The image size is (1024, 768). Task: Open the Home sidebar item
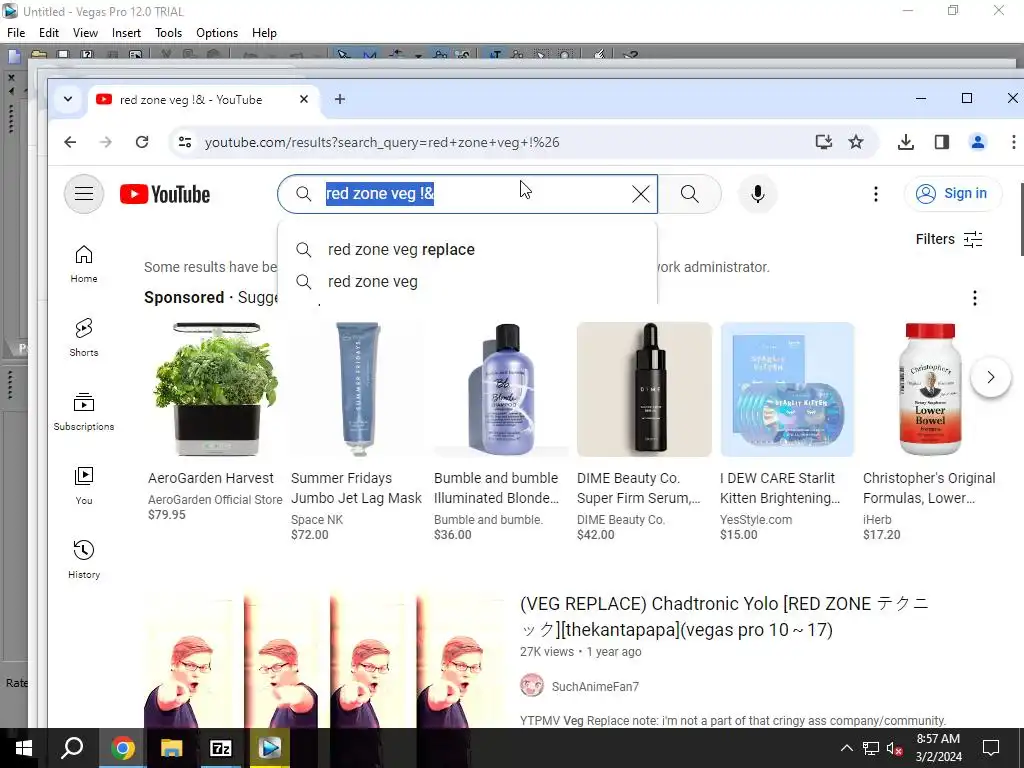tap(84, 264)
